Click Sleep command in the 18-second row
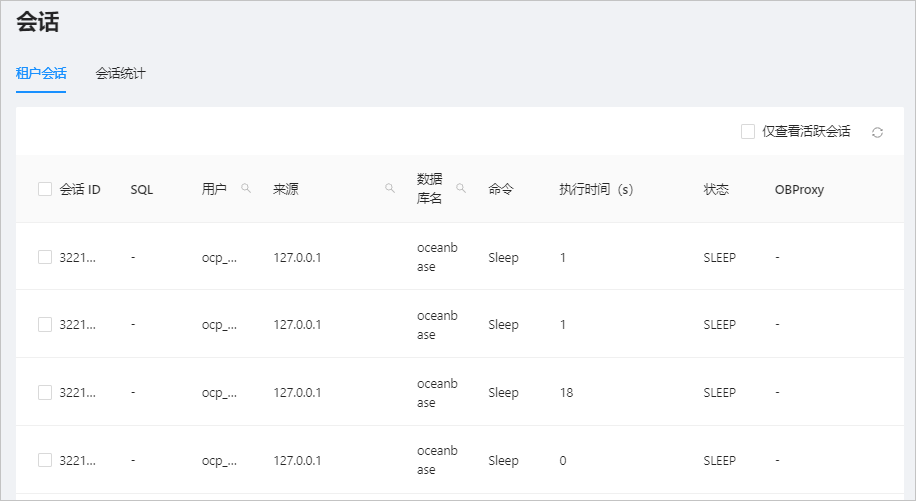 coord(503,393)
